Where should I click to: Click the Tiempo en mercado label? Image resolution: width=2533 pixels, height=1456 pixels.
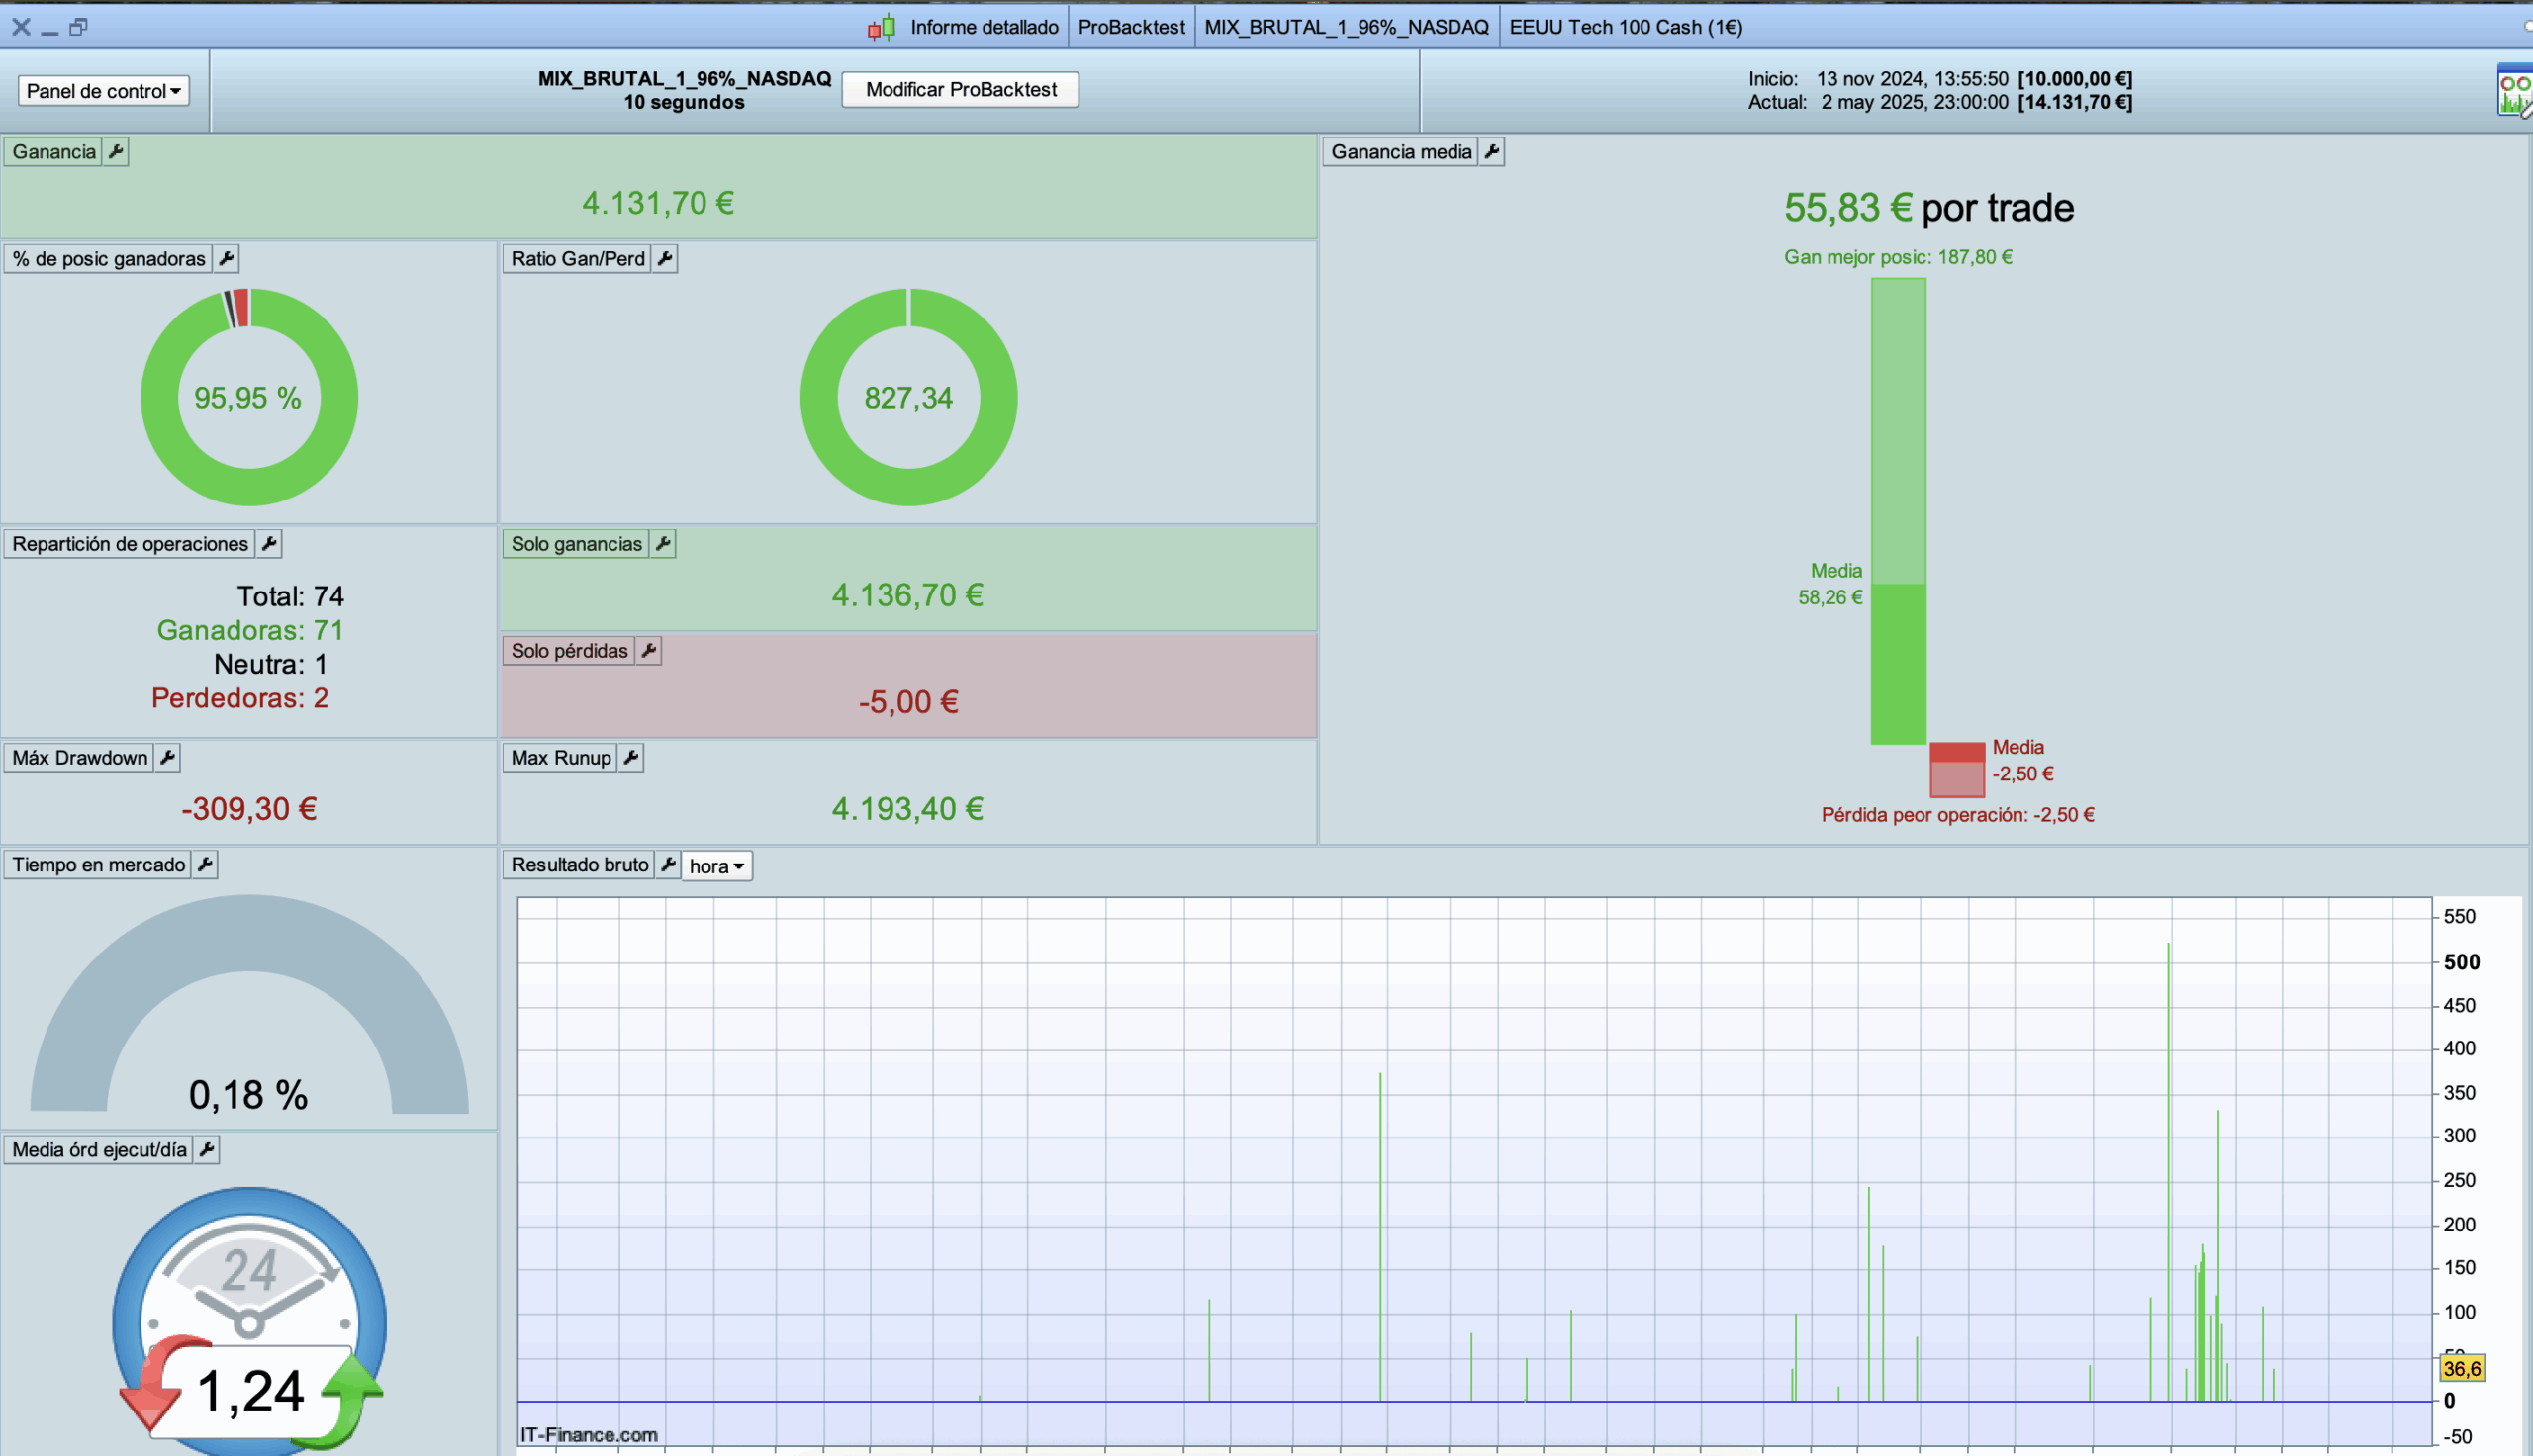(99, 865)
